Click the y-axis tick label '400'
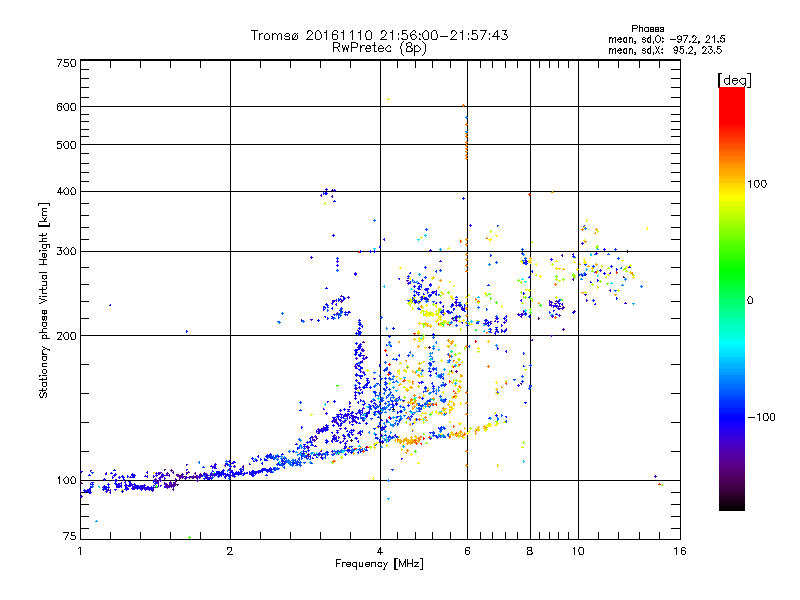The height and width of the screenshot is (600, 800). point(67,192)
